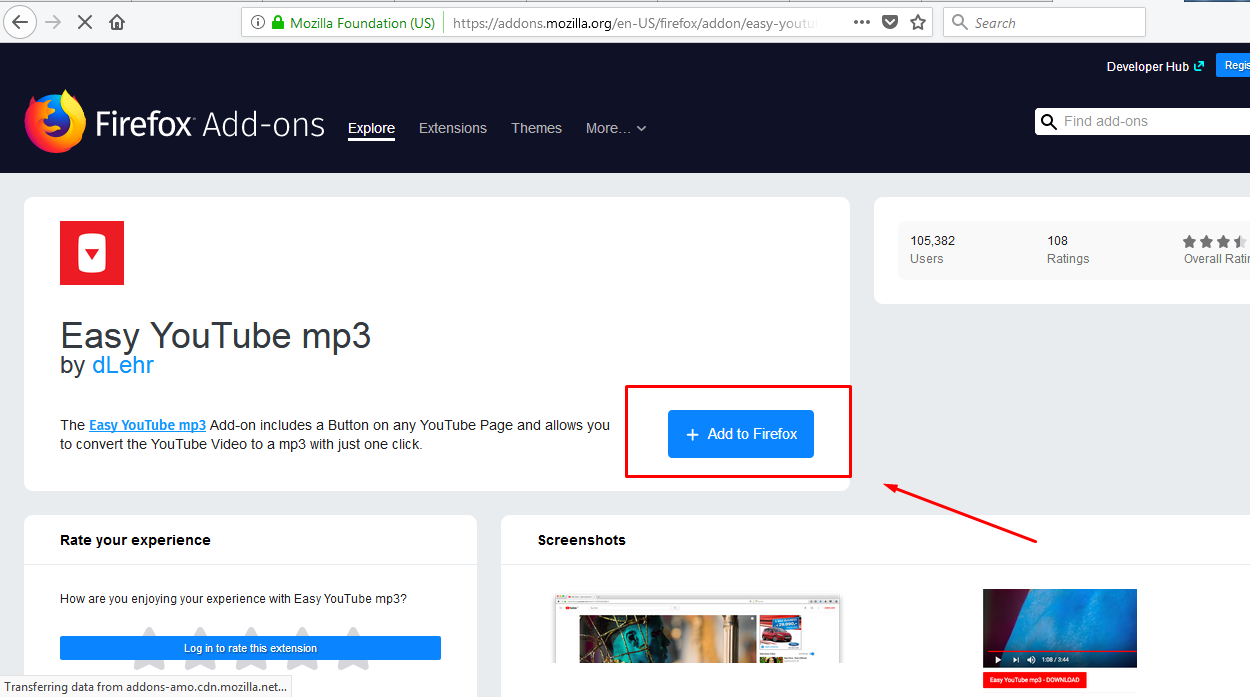This screenshot has width=1250, height=697.
Task: Click the Firefox Add-ons title text
Action: [x=210, y=124]
